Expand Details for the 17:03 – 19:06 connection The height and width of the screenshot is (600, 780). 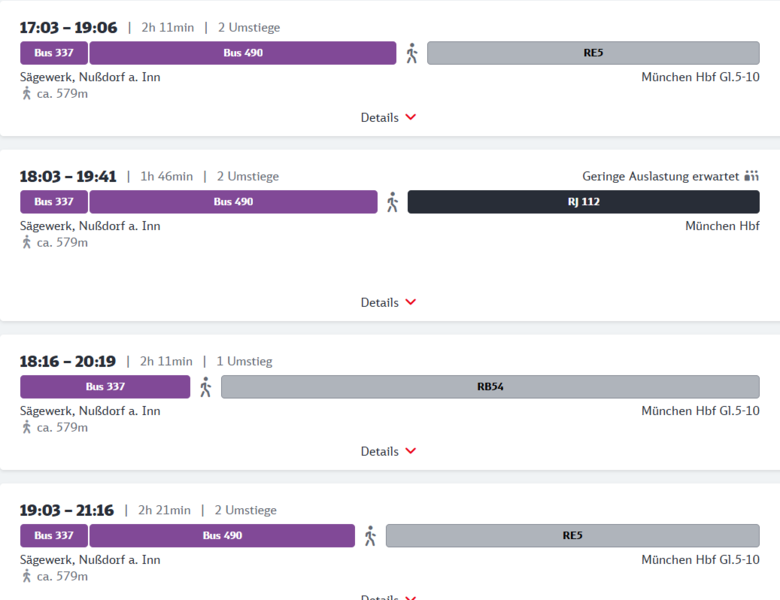coord(388,117)
